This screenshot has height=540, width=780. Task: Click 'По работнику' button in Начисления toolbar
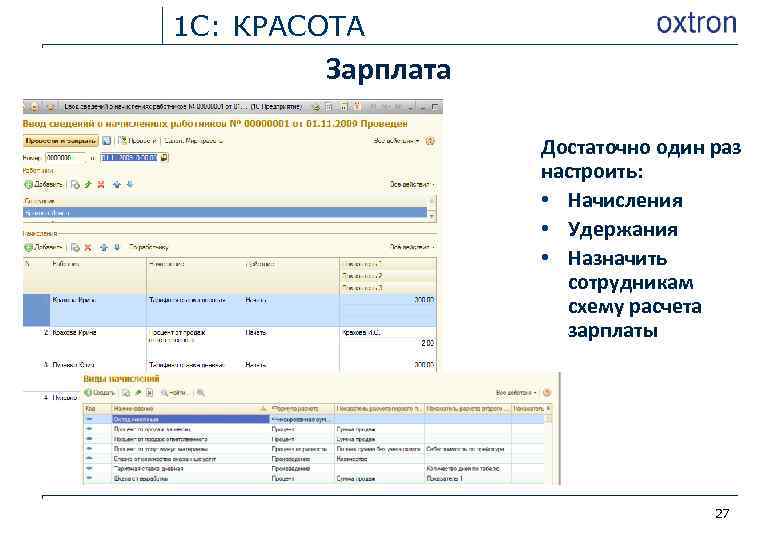(148, 247)
